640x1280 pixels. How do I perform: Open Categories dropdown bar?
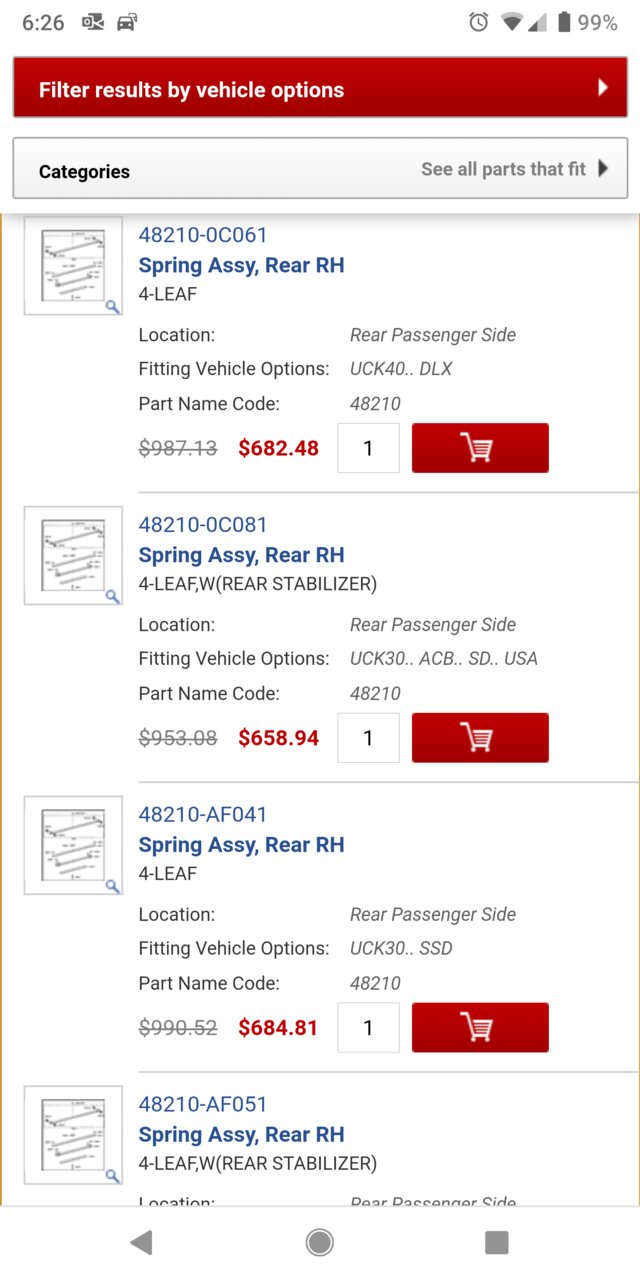[320, 169]
